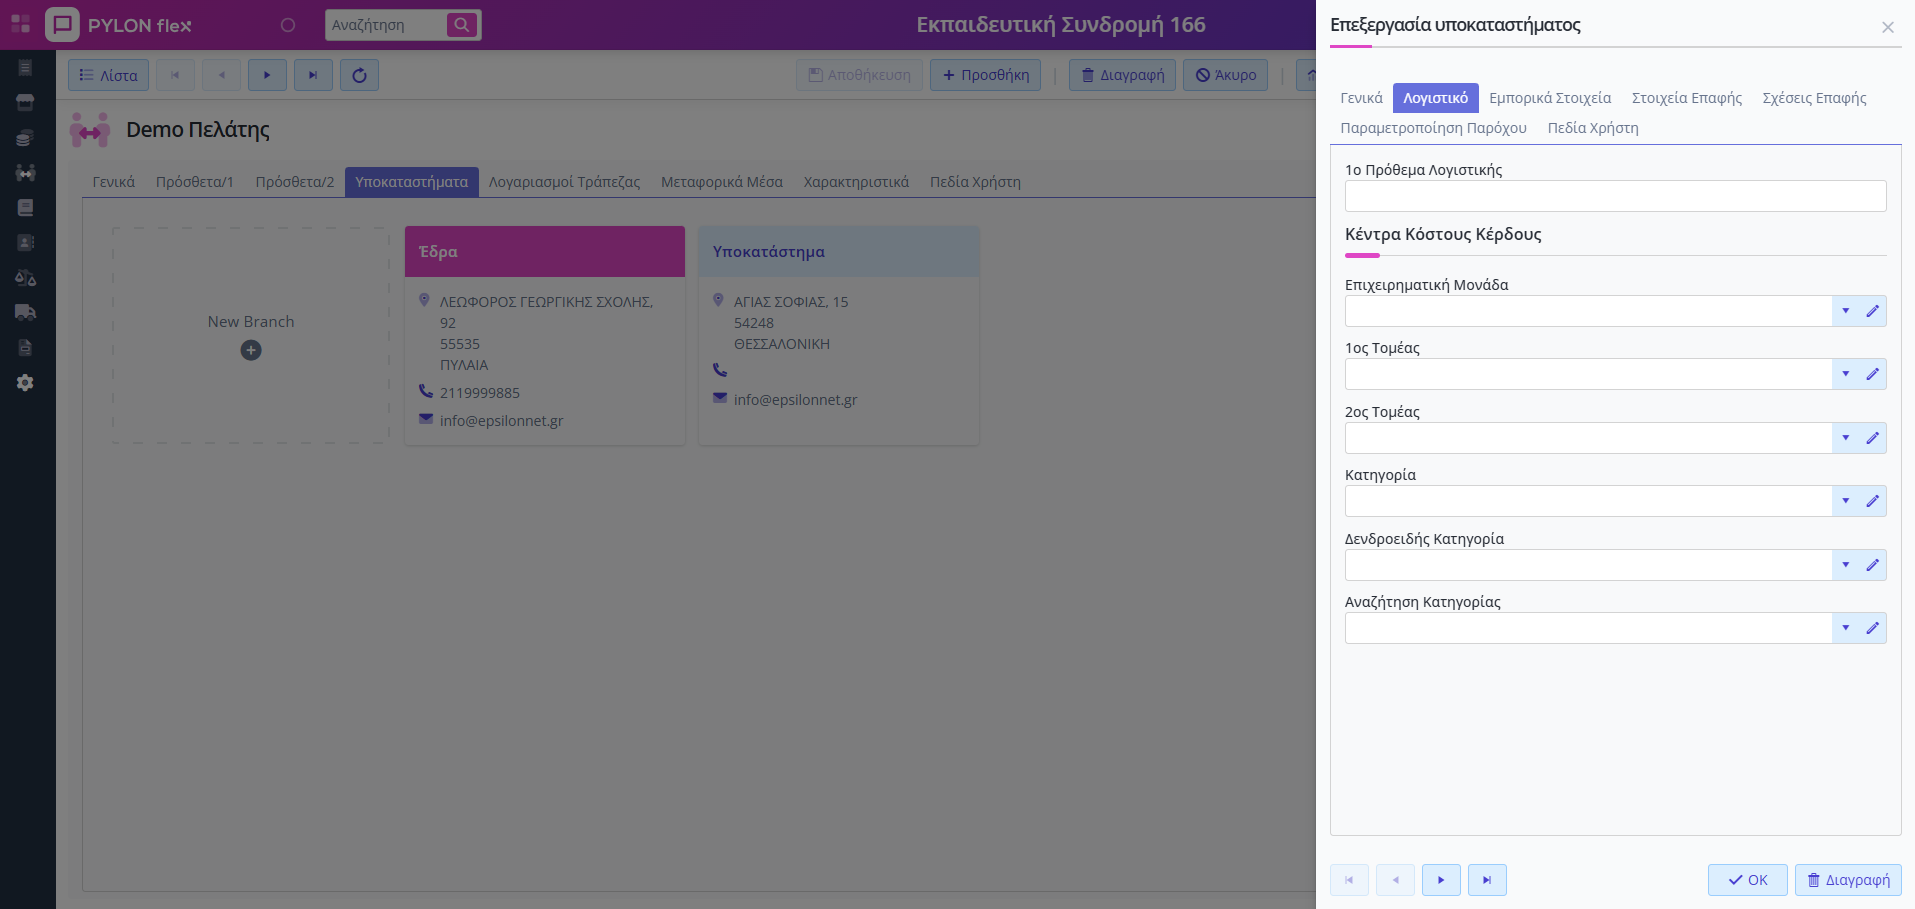Open the app grid icon at top-left
The height and width of the screenshot is (909, 1915).
coord(20,24)
